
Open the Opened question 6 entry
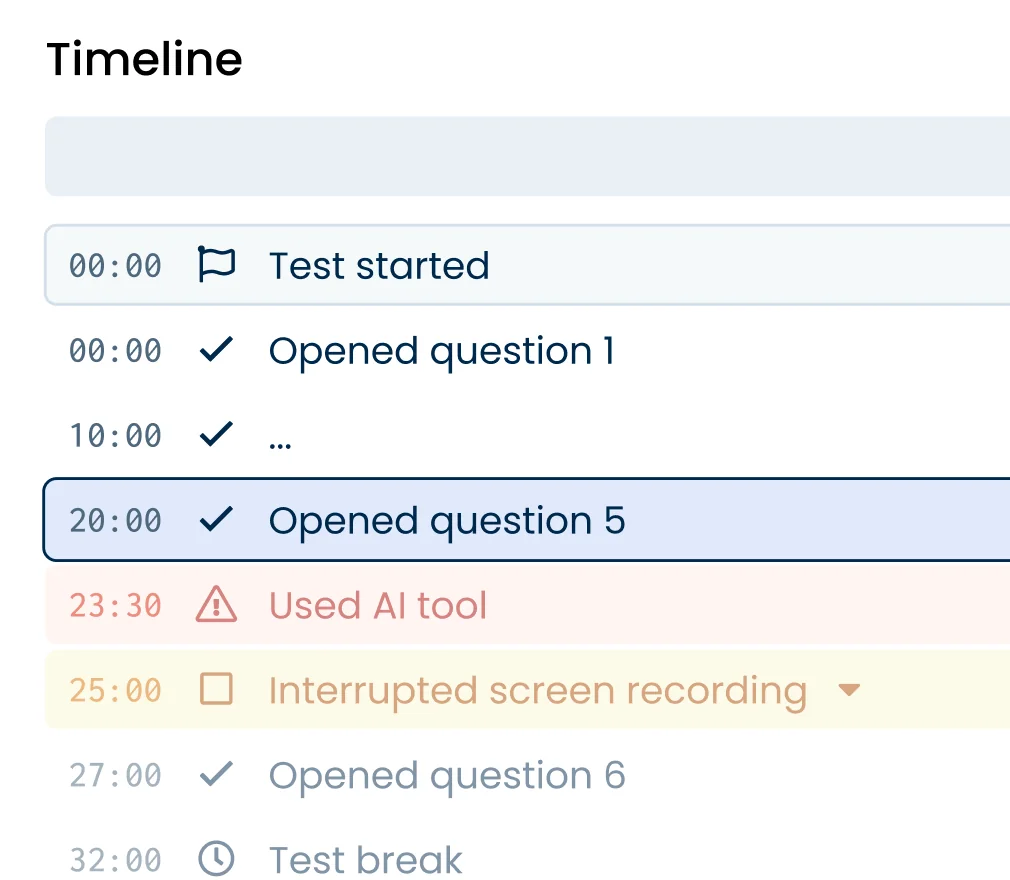pyautogui.click(x=446, y=775)
